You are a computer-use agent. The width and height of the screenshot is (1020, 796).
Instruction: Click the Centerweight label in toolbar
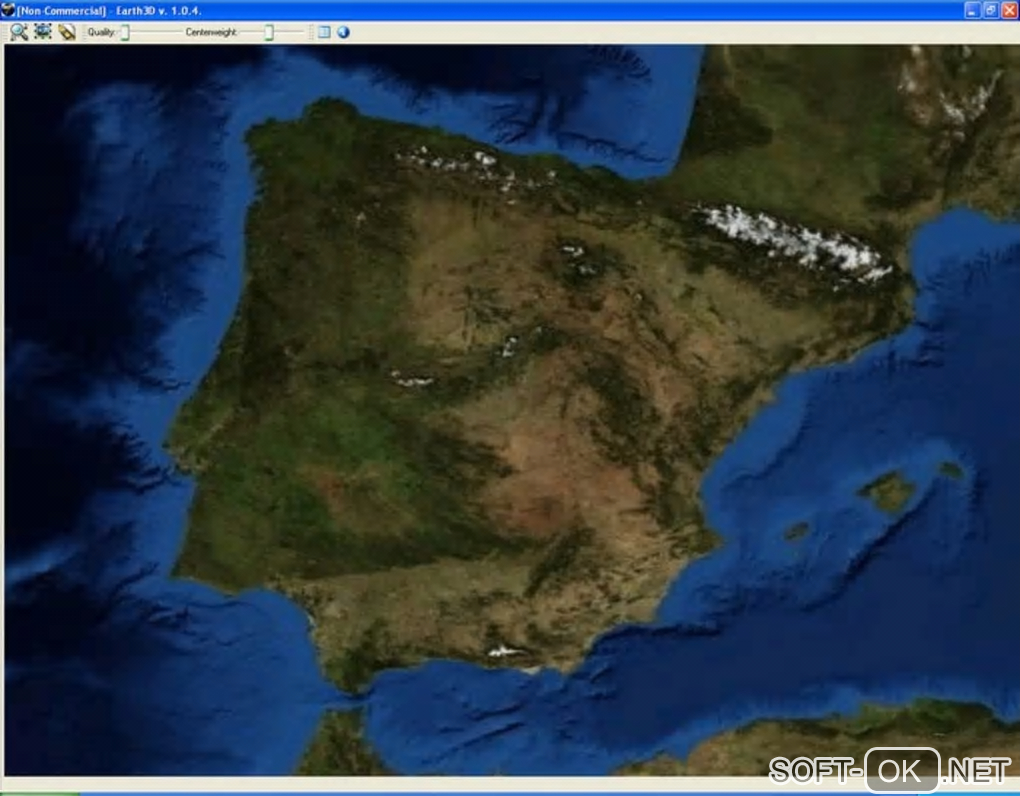pos(211,32)
